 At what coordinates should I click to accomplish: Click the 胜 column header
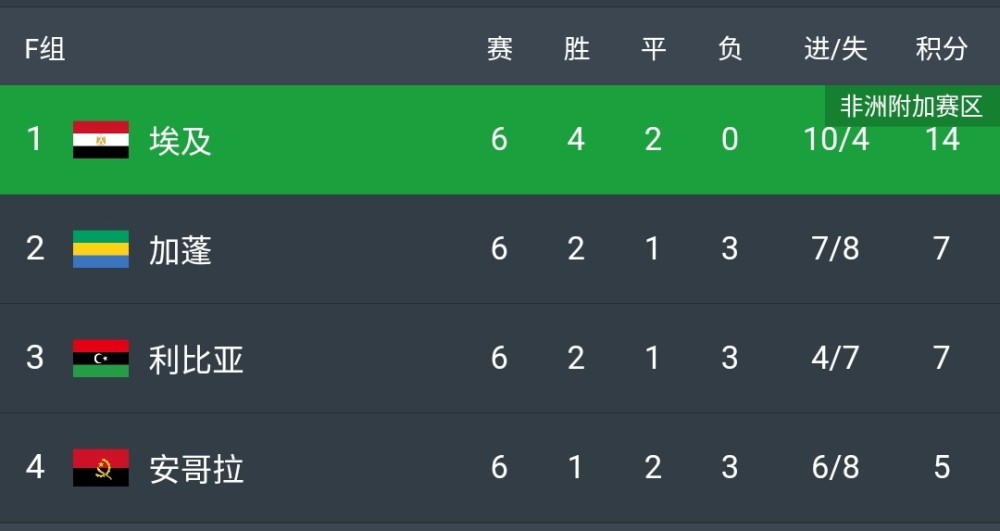[x=577, y=48]
